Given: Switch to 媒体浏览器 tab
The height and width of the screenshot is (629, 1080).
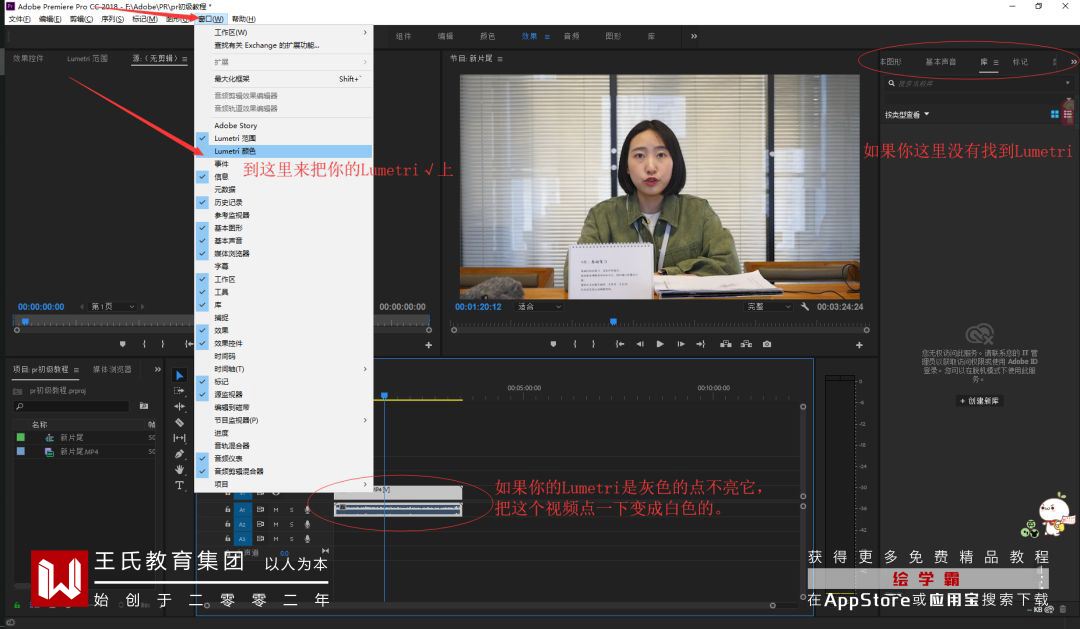Looking at the screenshot, I should [112, 369].
